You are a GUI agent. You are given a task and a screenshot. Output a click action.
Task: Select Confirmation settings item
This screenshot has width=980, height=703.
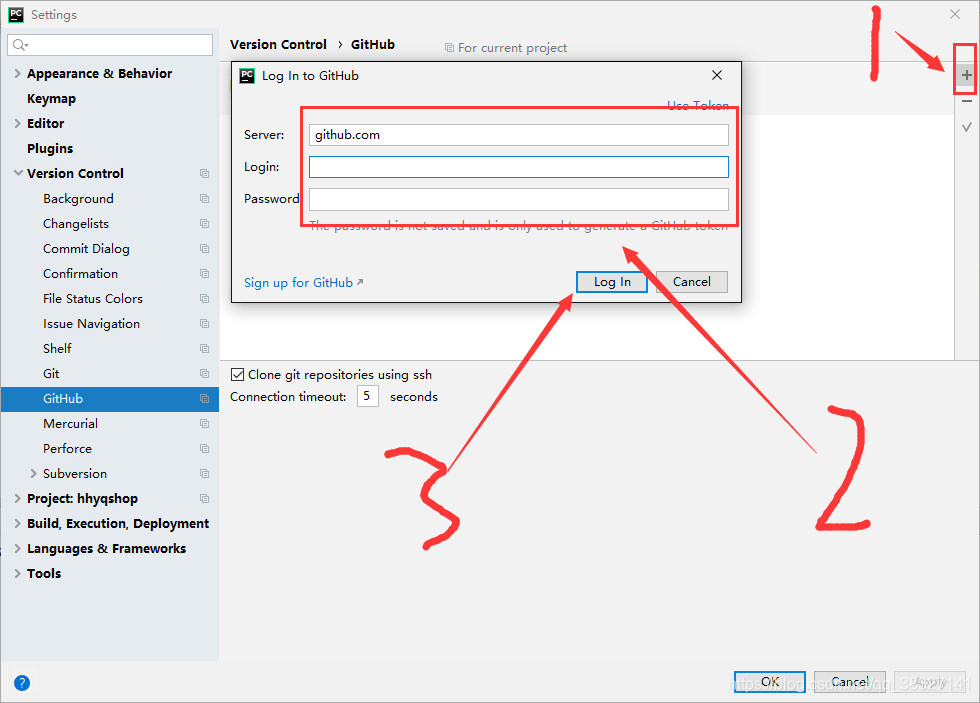tap(80, 274)
